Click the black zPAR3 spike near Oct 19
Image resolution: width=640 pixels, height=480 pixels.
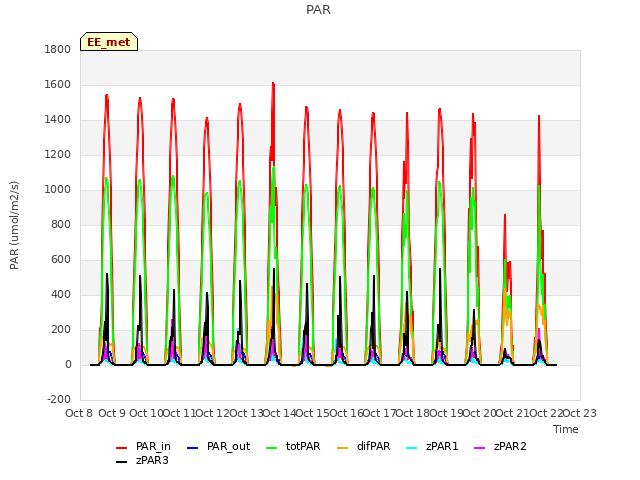coord(440,269)
